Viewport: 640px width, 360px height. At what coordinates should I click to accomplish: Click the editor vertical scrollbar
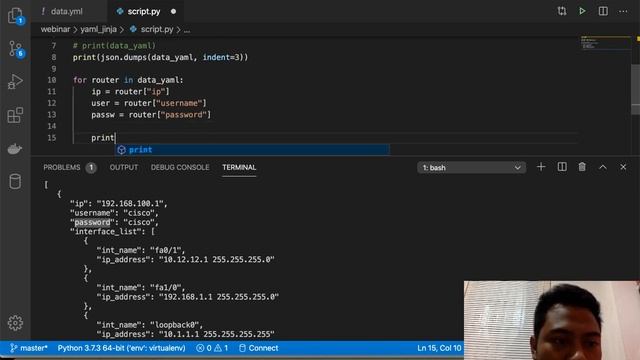[x=636, y=90]
